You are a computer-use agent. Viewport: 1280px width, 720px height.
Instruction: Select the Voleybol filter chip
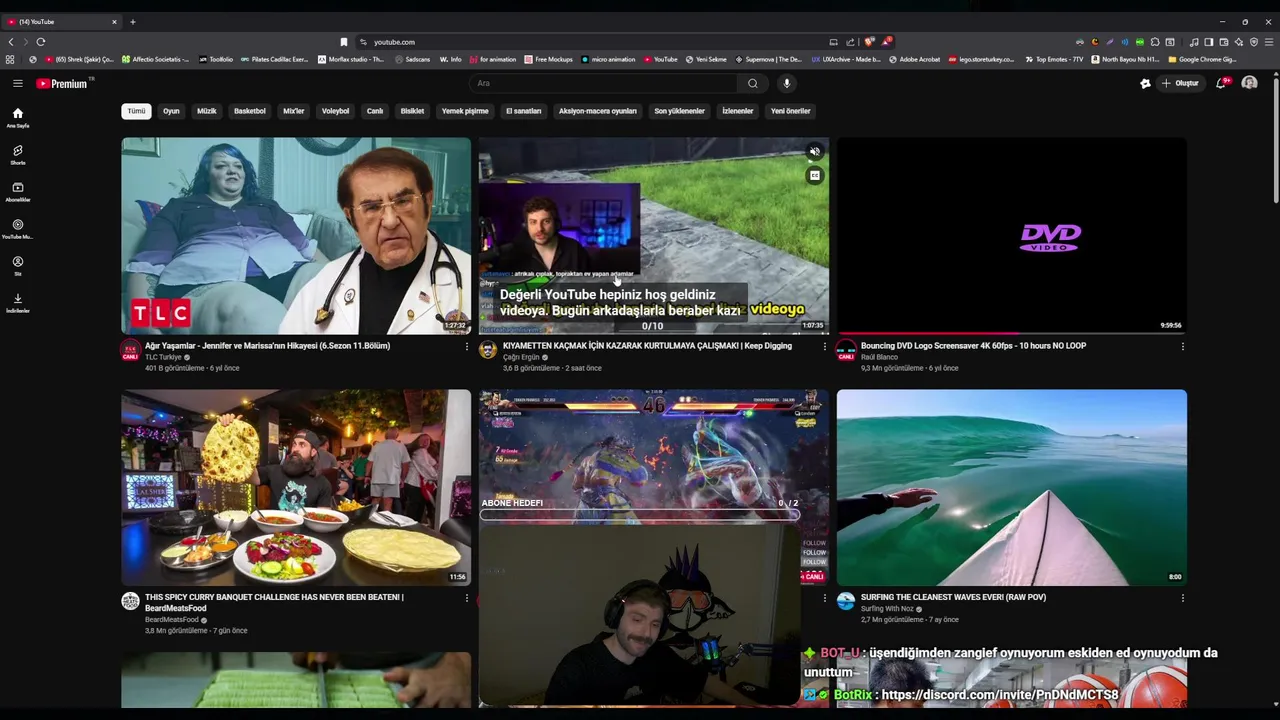tap(336, 111)
